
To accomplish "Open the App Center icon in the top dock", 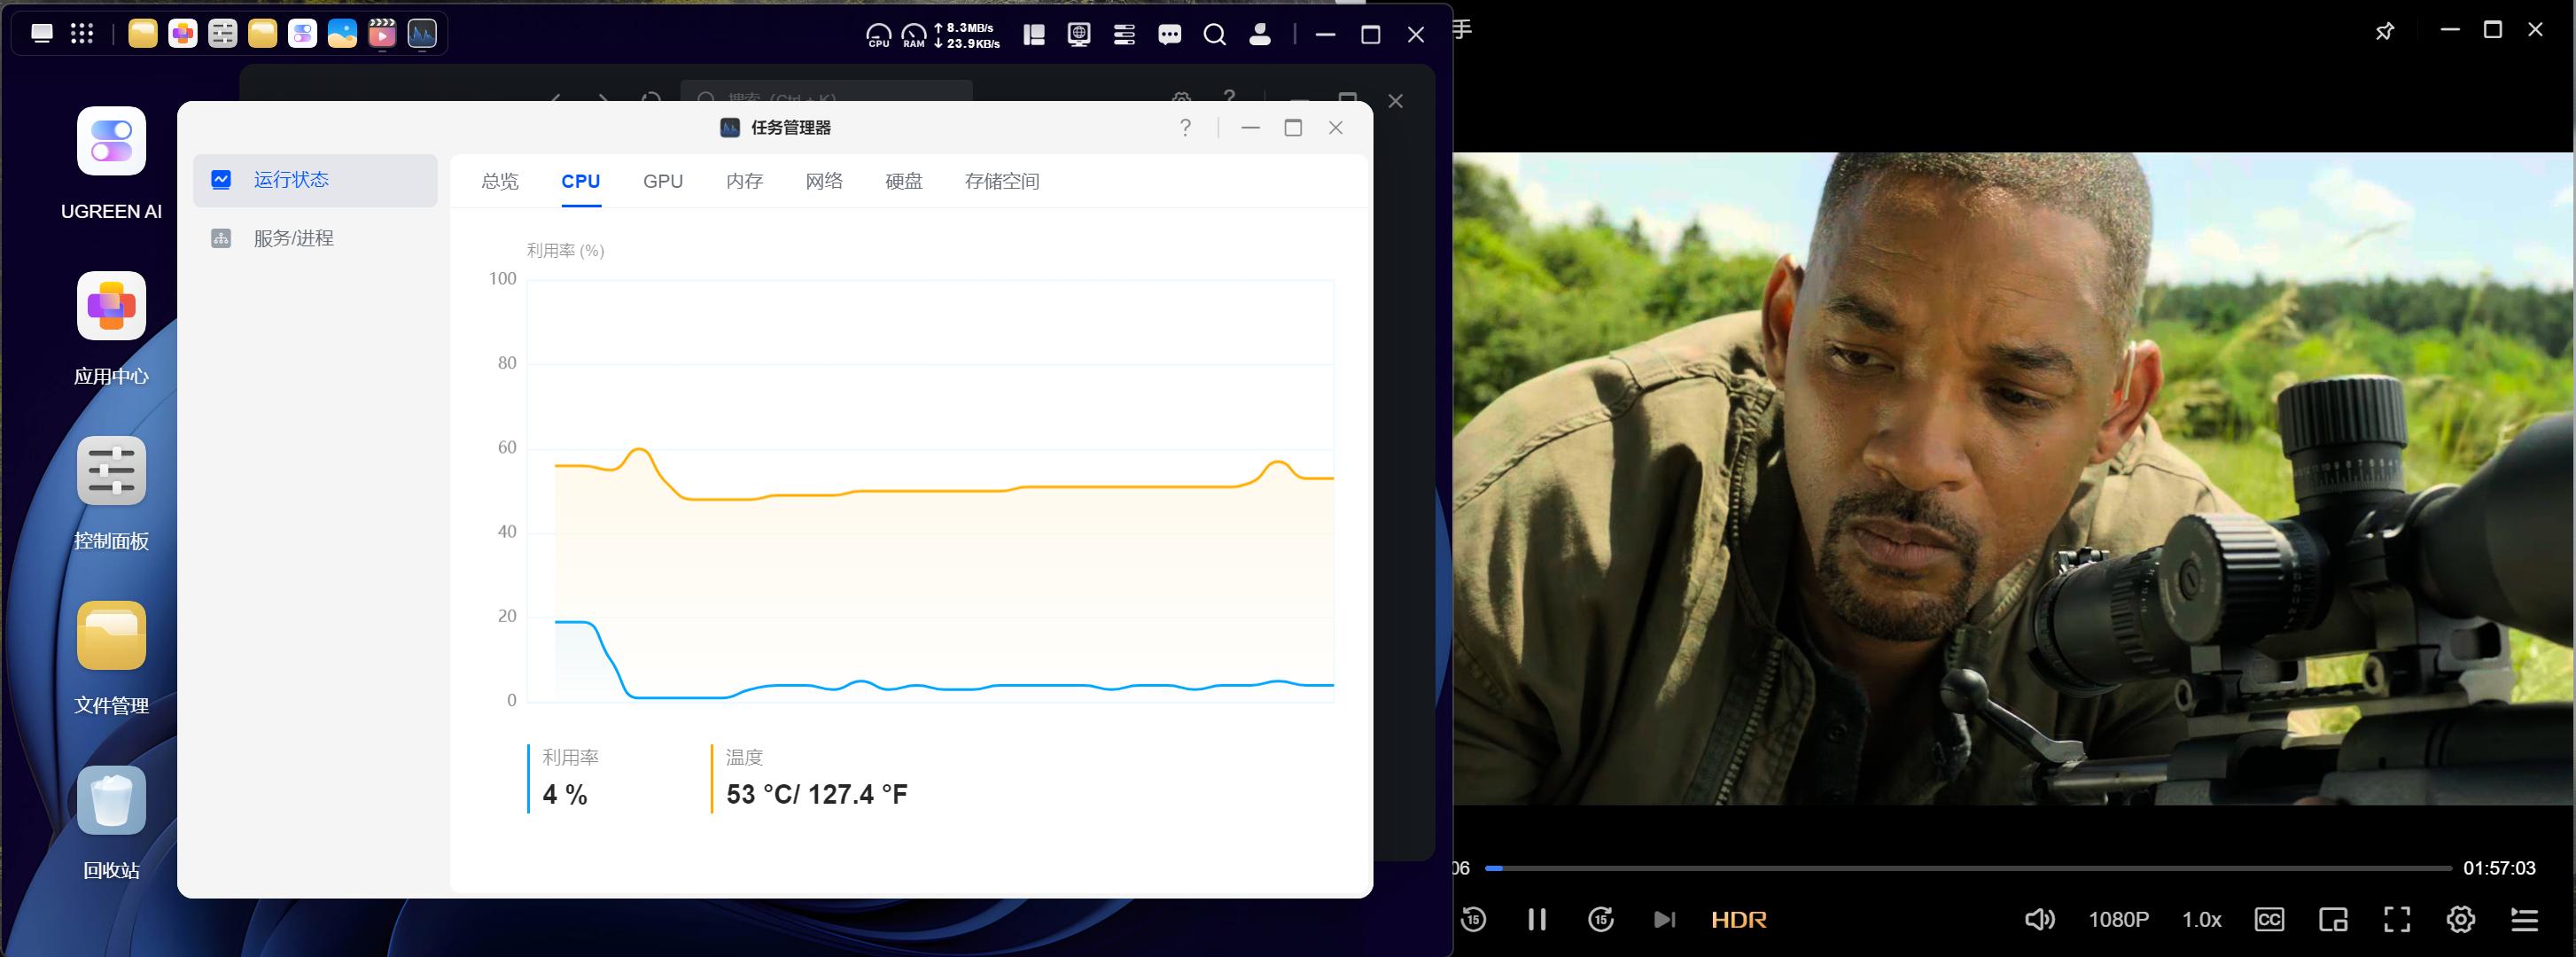I will 183,34.
